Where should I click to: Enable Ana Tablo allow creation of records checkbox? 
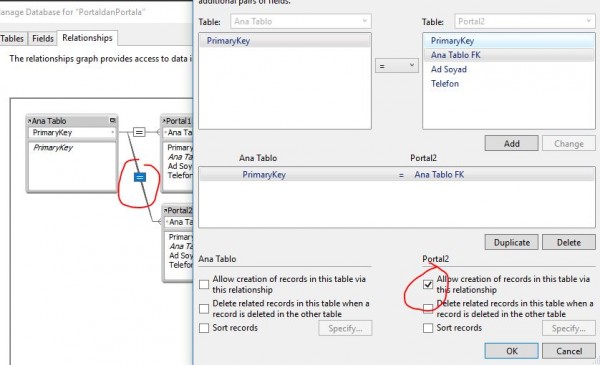pyautogui.click(x=204, y=284)
